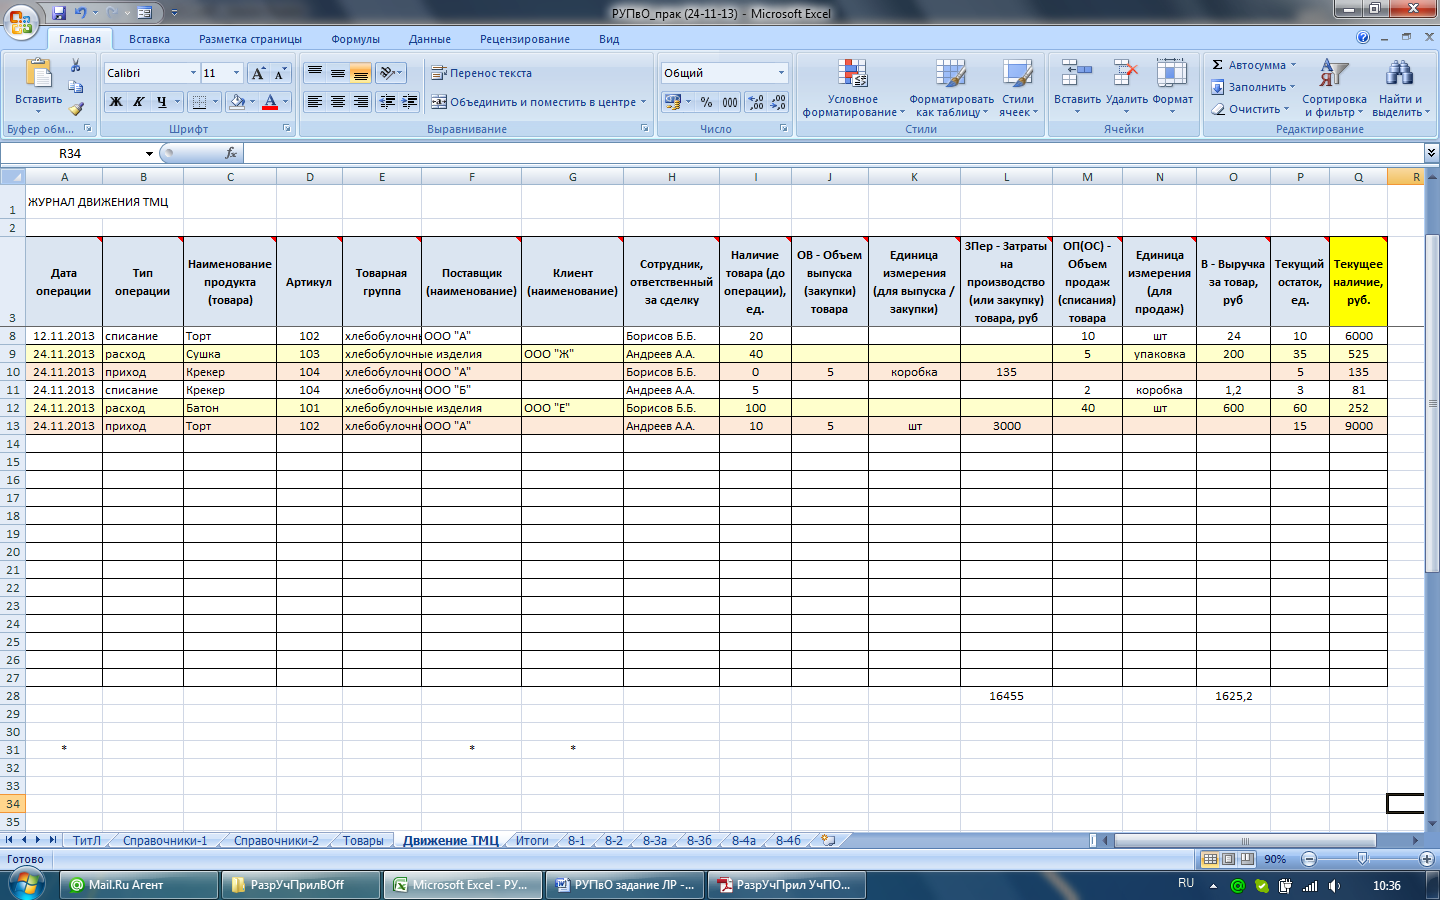Toggle italic К formatting

click(x=138, y=102)
